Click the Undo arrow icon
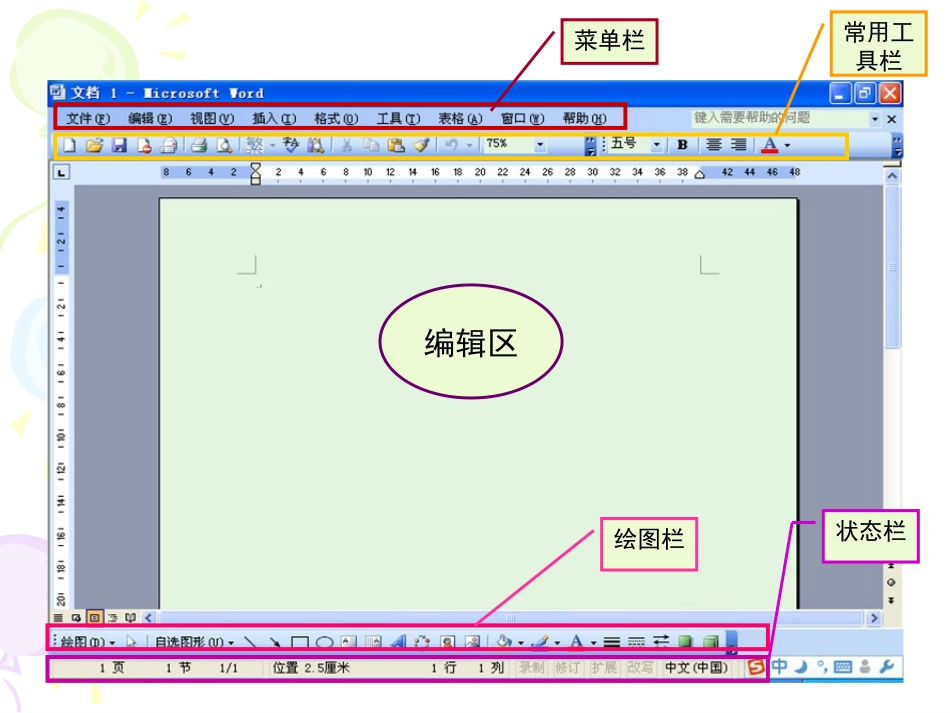The width and height of the screenshot is (950, 713). [x=451, y=145]
